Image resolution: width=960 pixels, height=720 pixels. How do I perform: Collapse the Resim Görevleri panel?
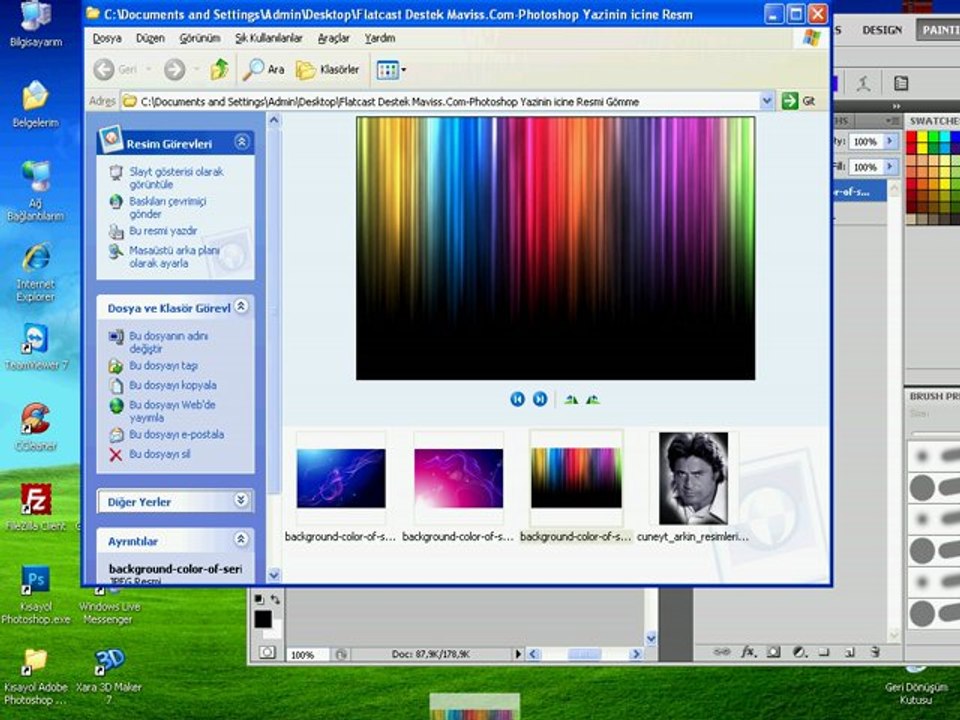click(x=241, y=142)
